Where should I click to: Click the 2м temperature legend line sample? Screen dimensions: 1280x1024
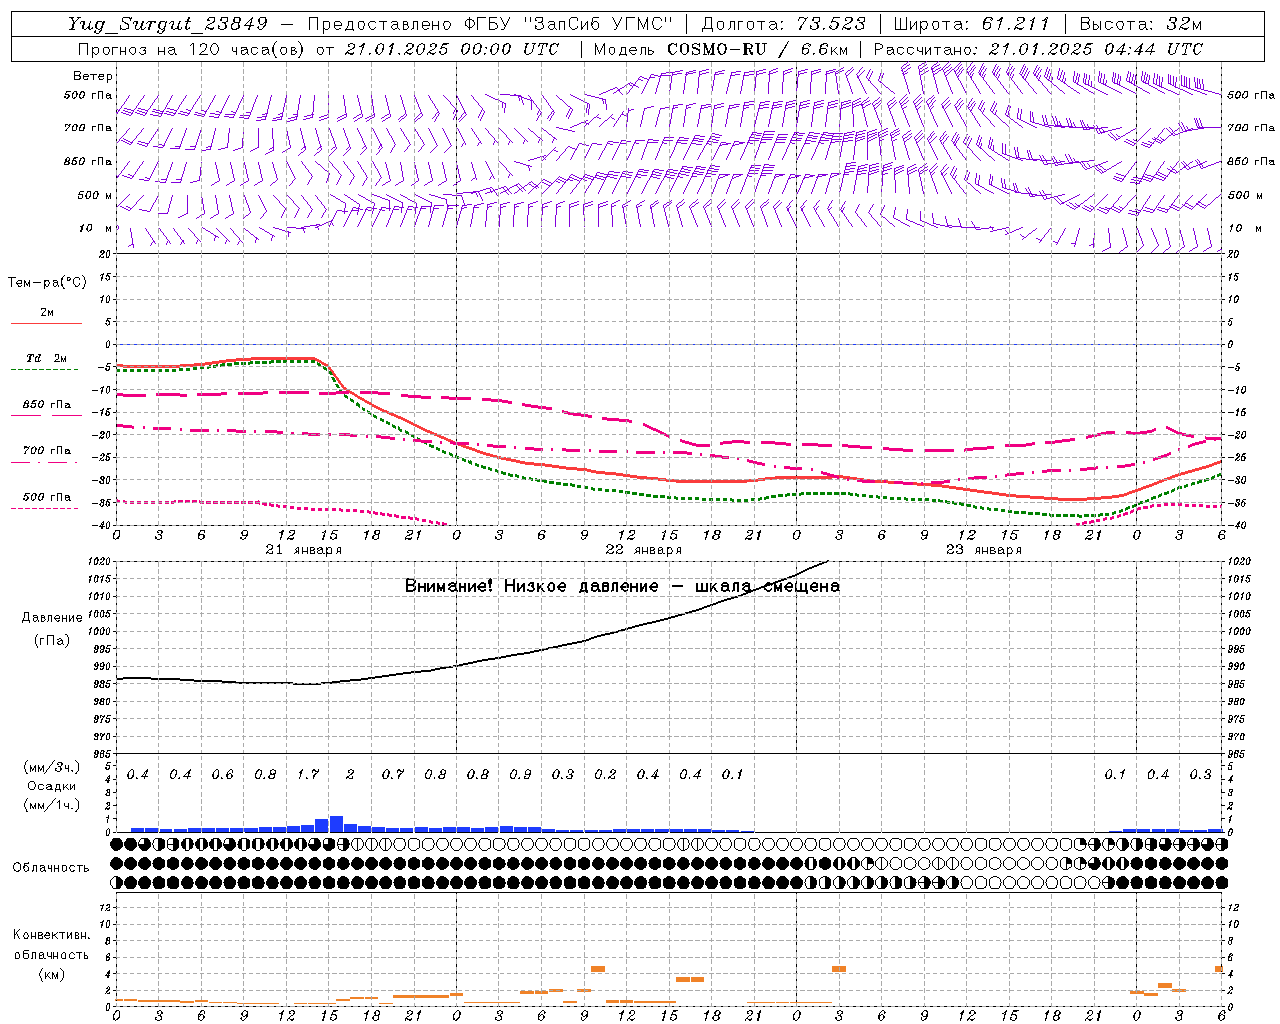coord(46,323)
